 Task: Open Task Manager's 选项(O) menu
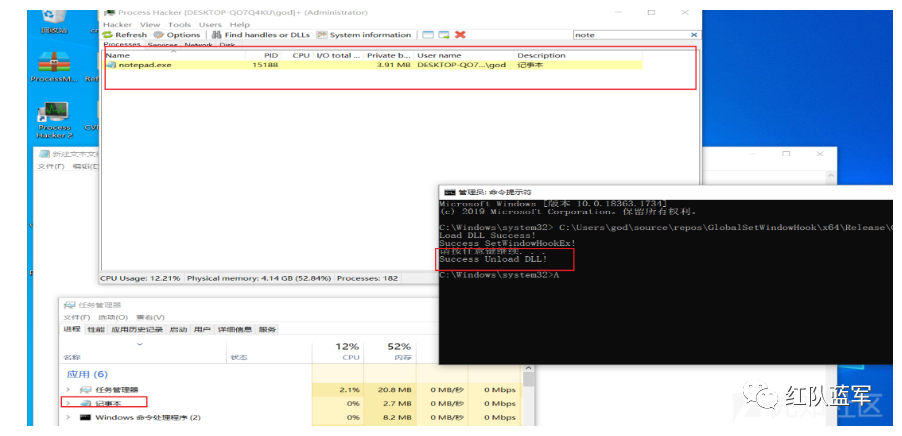pos(112,318)
